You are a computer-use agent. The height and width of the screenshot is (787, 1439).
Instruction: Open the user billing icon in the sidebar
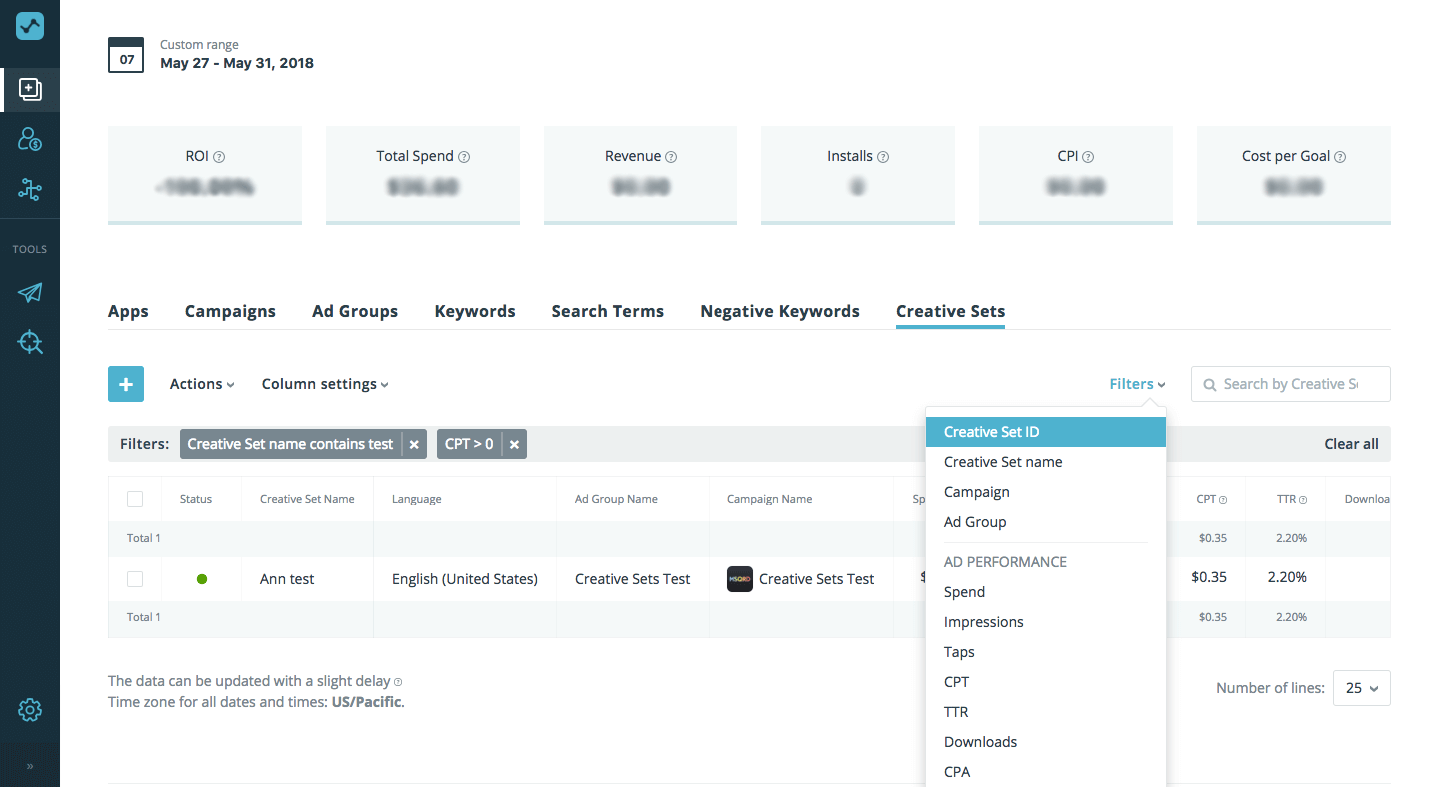30,139
